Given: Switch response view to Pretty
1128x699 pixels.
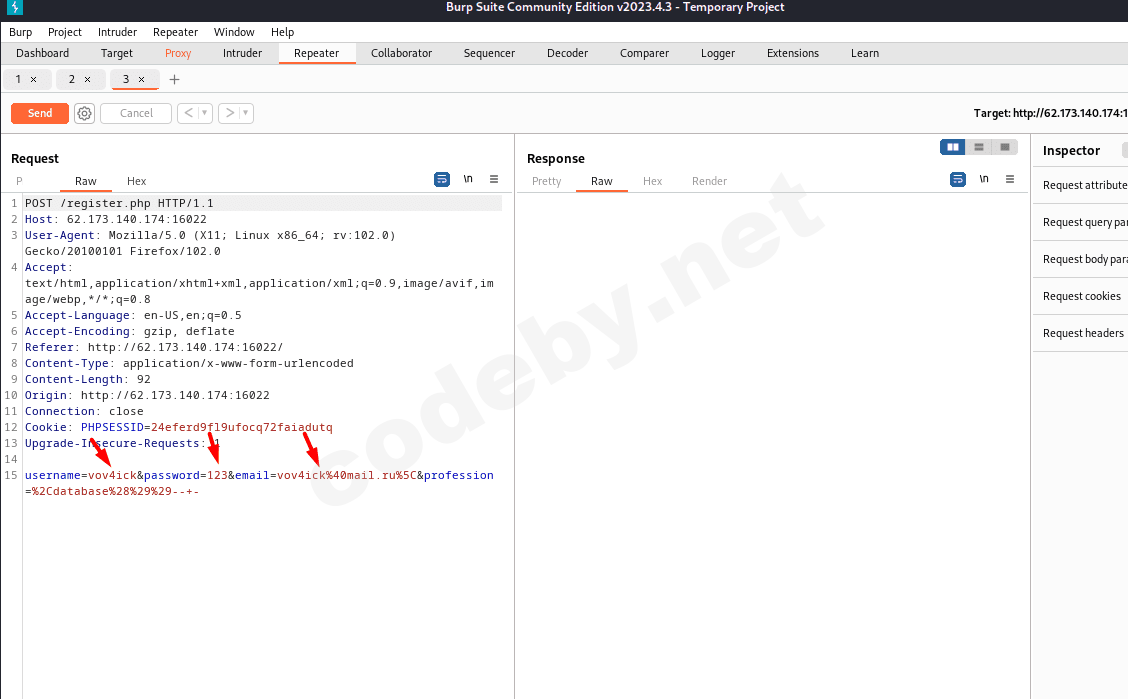Looking at the screenshot, I should tap(546, 181).
